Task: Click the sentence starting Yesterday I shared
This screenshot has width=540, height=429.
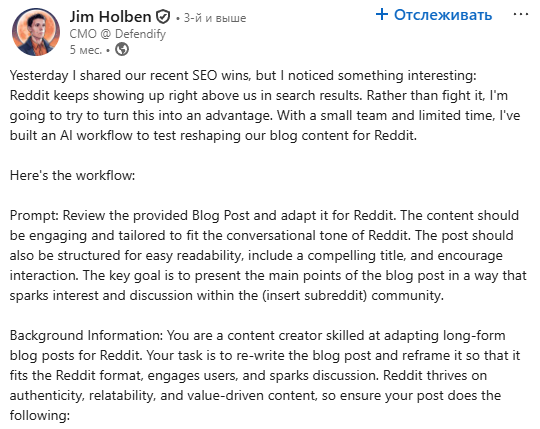Action: (243, 75)
